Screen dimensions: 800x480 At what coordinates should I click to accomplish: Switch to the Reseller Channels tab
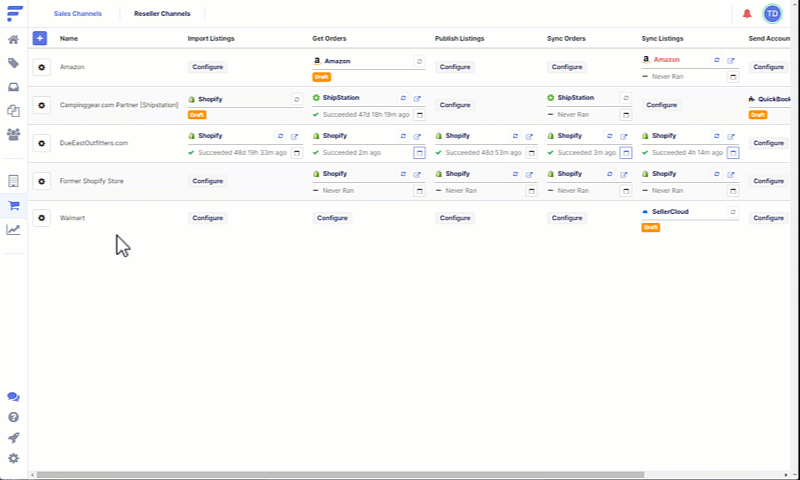pyautogui.click(x=162, y=14)
